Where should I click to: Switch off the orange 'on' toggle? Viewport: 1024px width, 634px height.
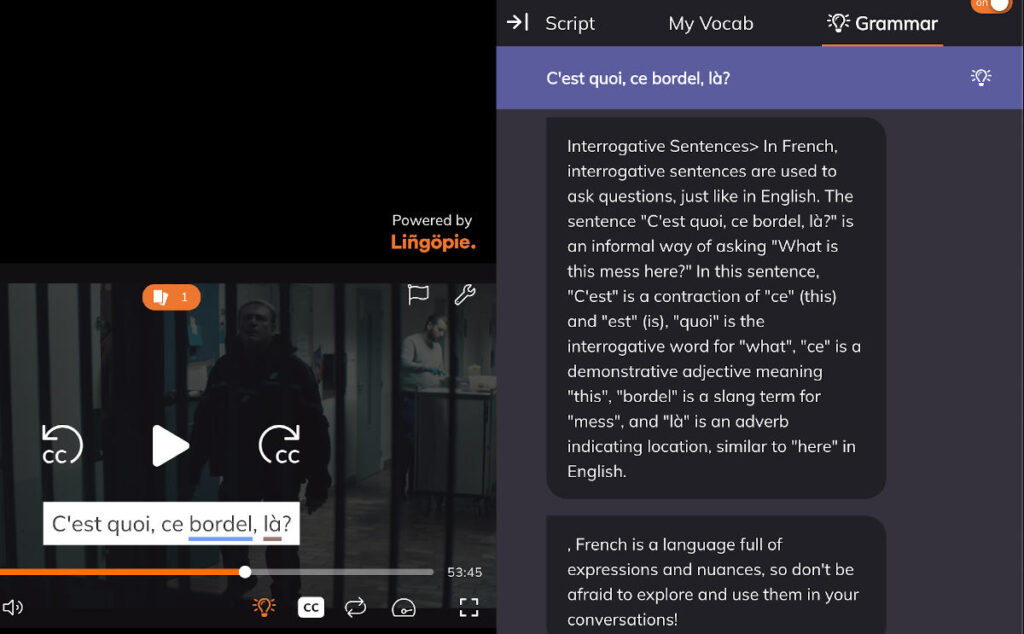[x=991, y=5]
